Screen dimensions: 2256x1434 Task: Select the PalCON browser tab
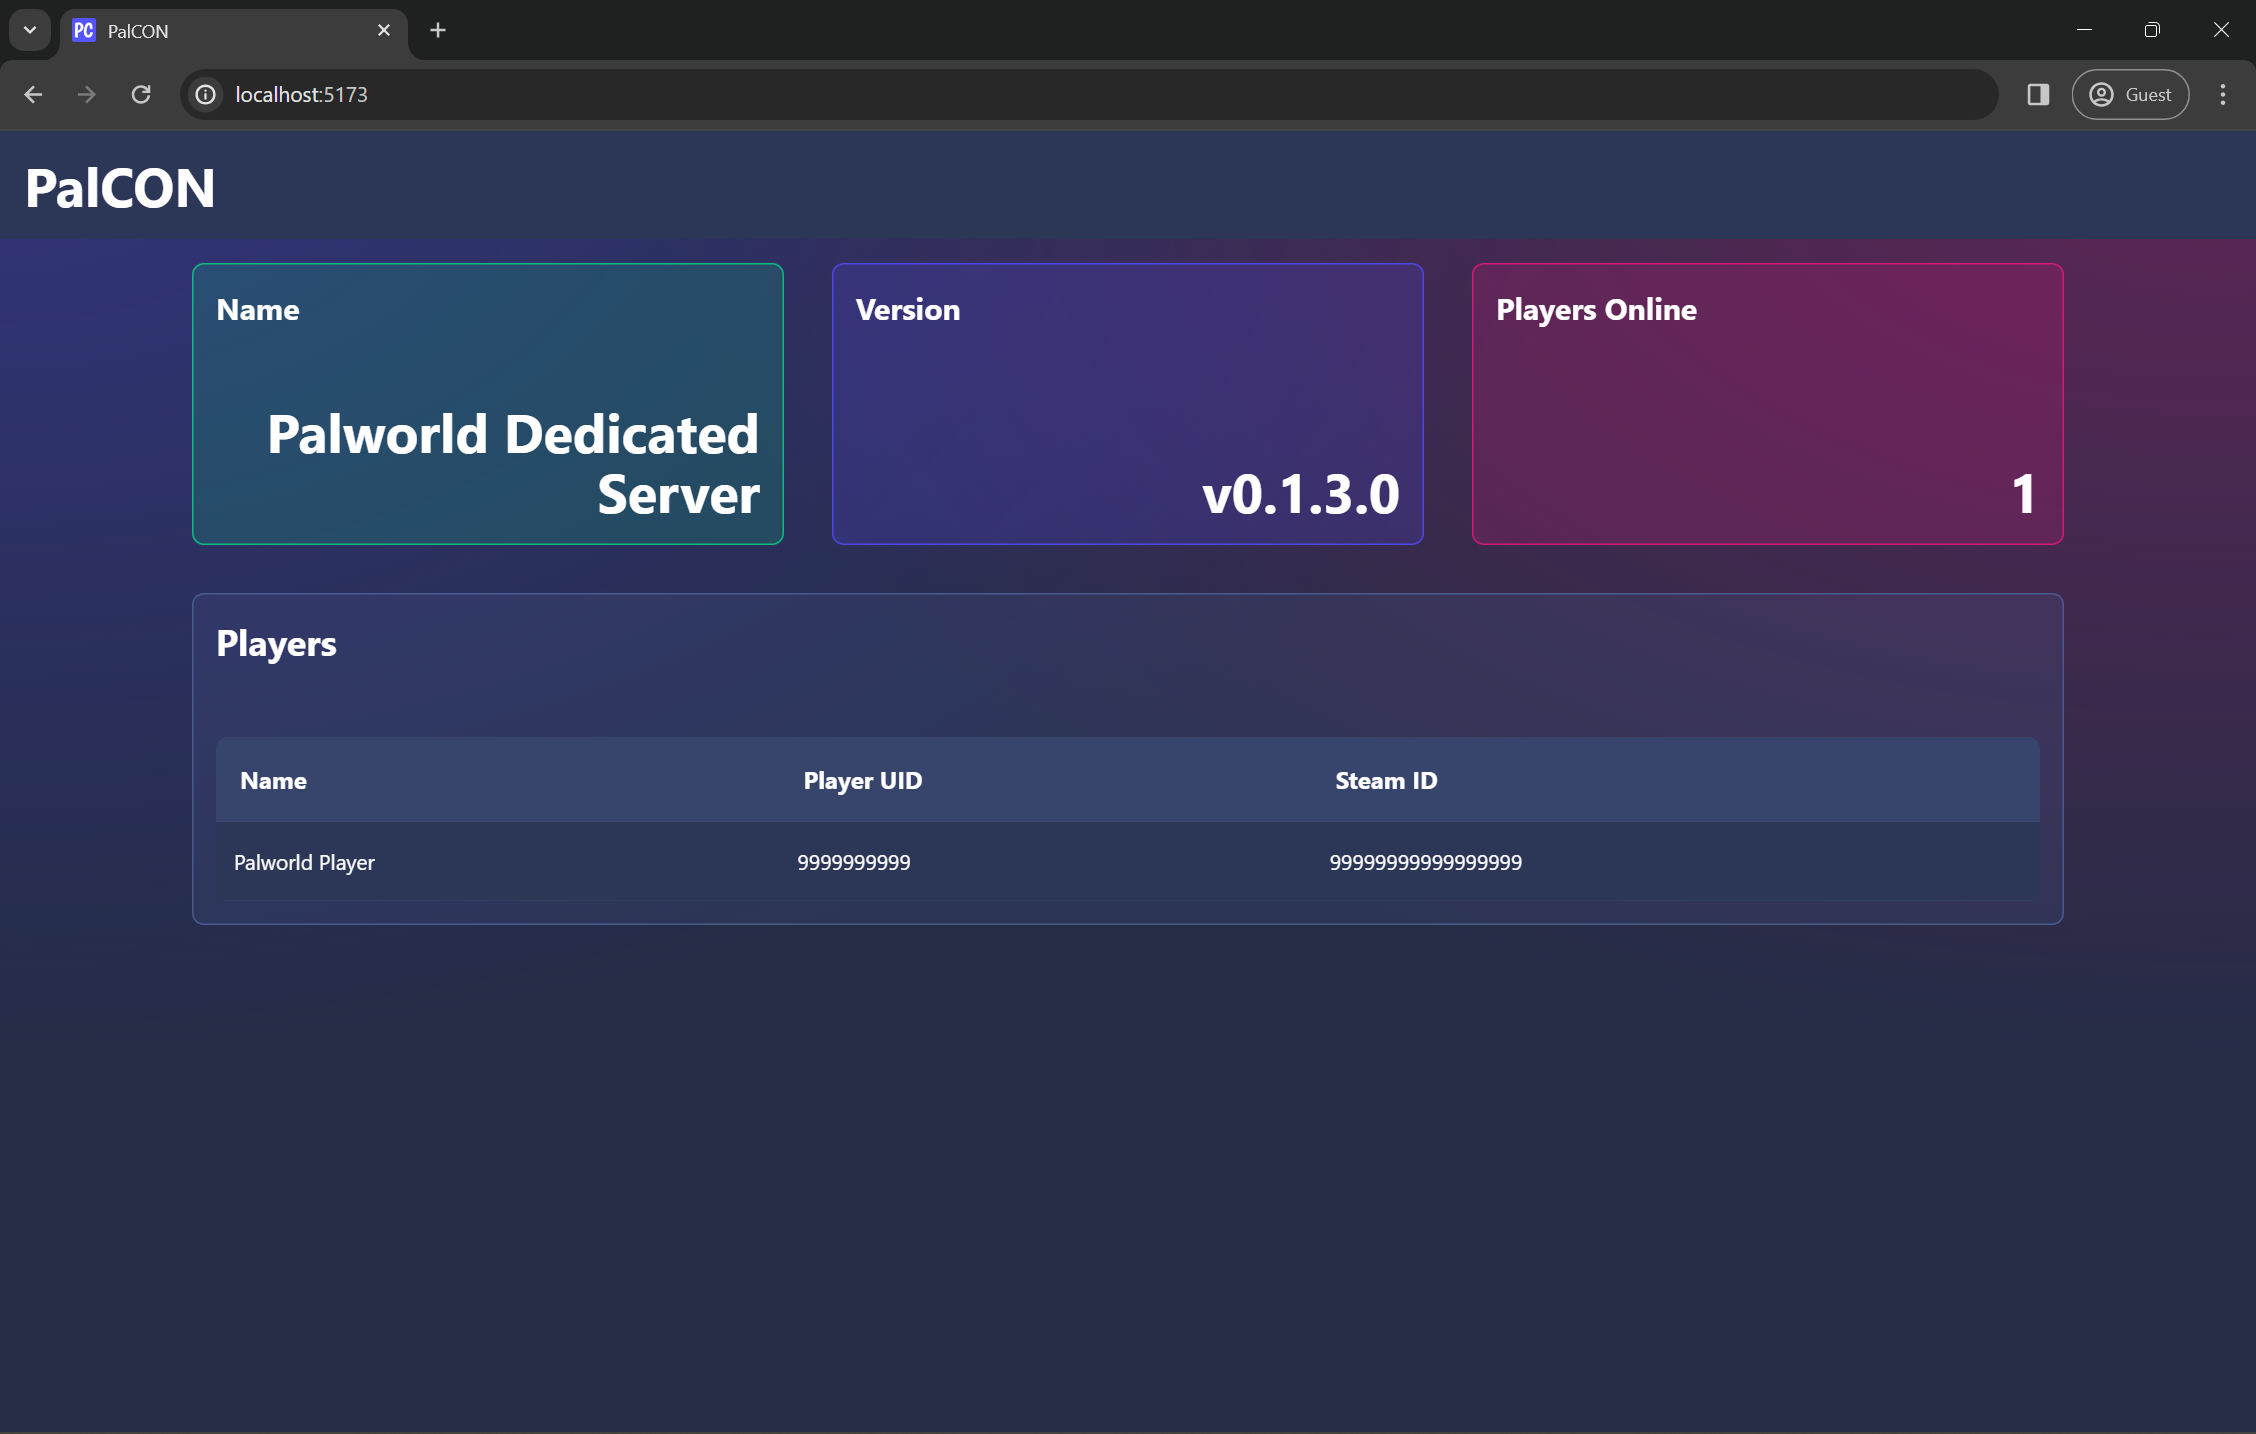tap(220, 31)
